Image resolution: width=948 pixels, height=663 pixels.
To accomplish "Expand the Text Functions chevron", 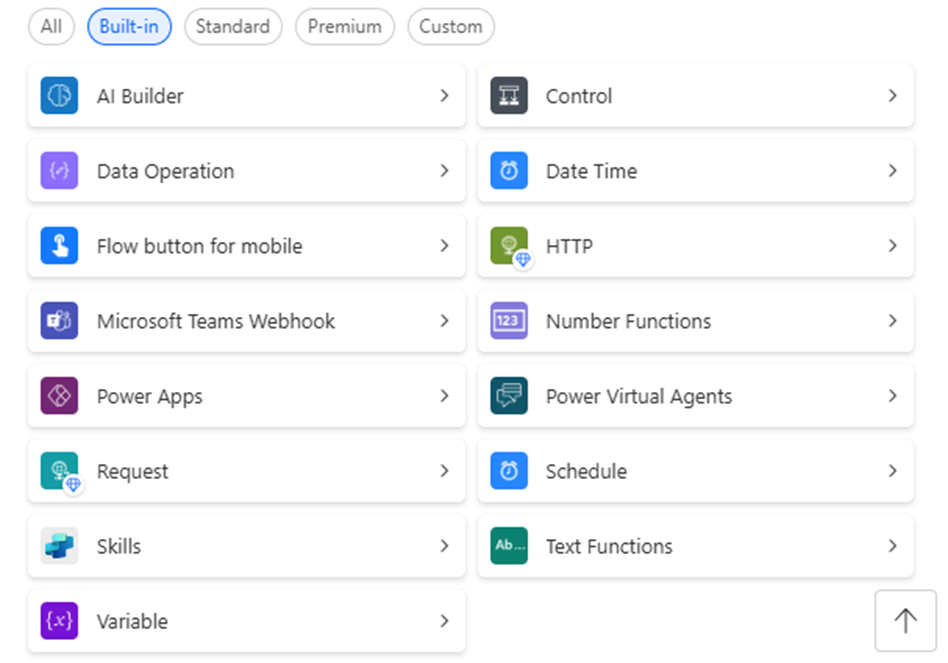I will click(x=892, y=545).
